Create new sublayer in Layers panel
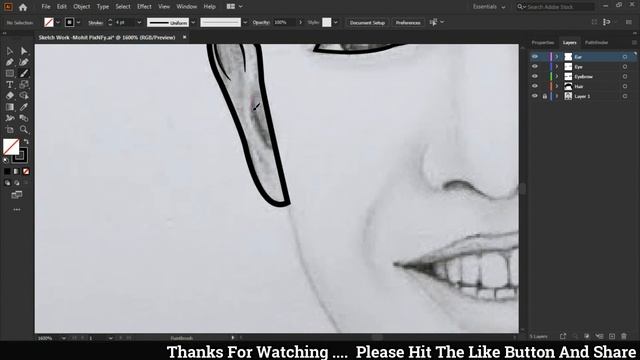Viewport: 640px width, 360px height. pos(599,336)
